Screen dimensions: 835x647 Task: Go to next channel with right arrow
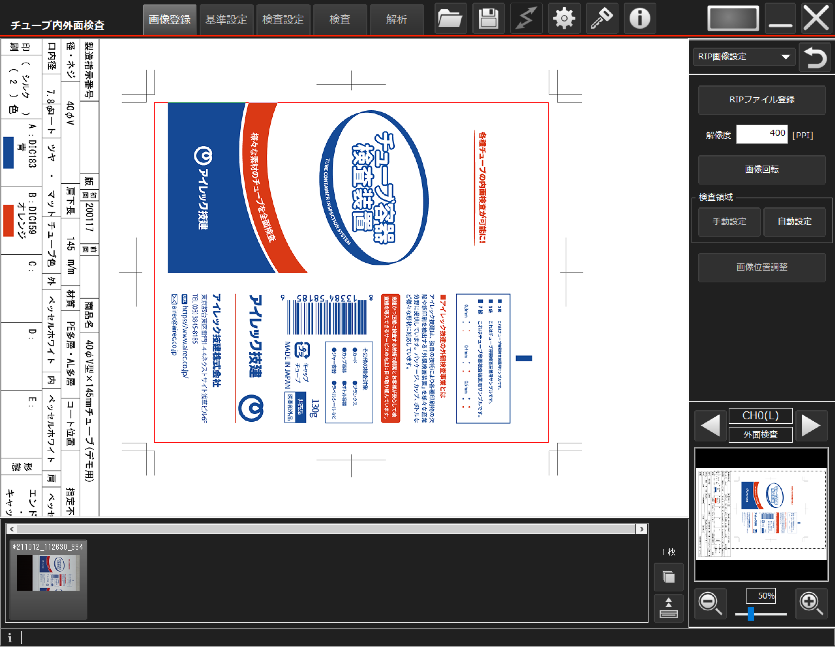812,425
